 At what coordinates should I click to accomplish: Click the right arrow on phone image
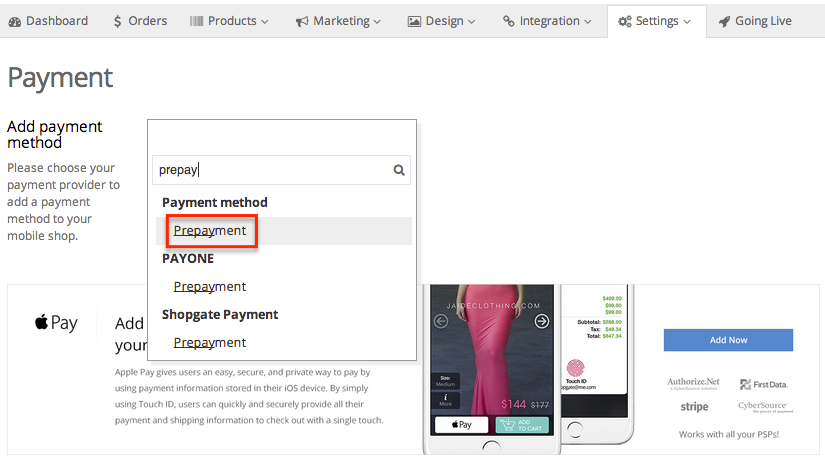542,321
